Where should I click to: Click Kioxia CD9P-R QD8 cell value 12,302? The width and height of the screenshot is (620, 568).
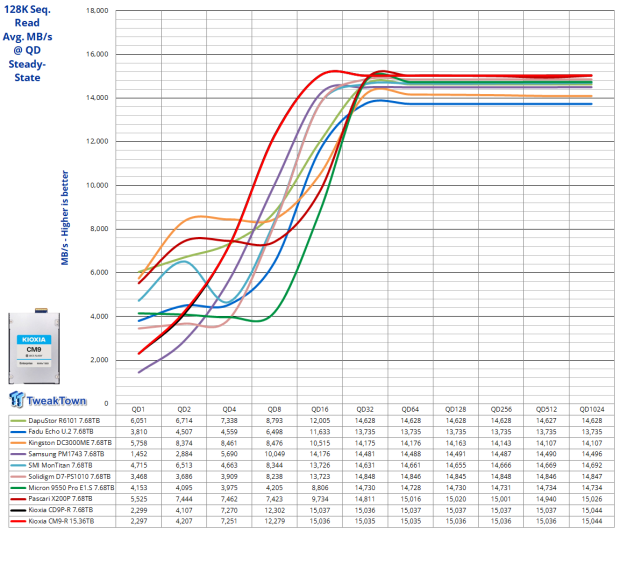pos(274,510)
